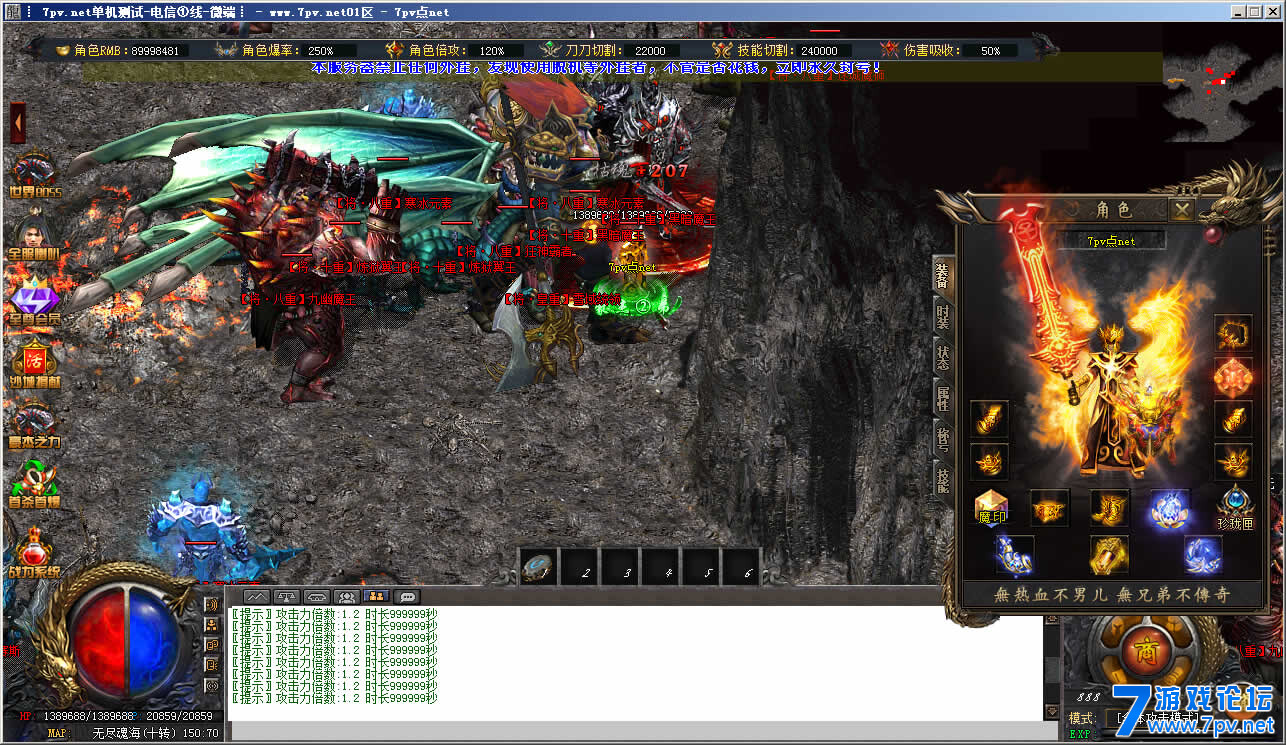The width and height of the screenshot is (1286, 745).
Task: Select empty hotbar slot 3
Action: pos(621,567)
